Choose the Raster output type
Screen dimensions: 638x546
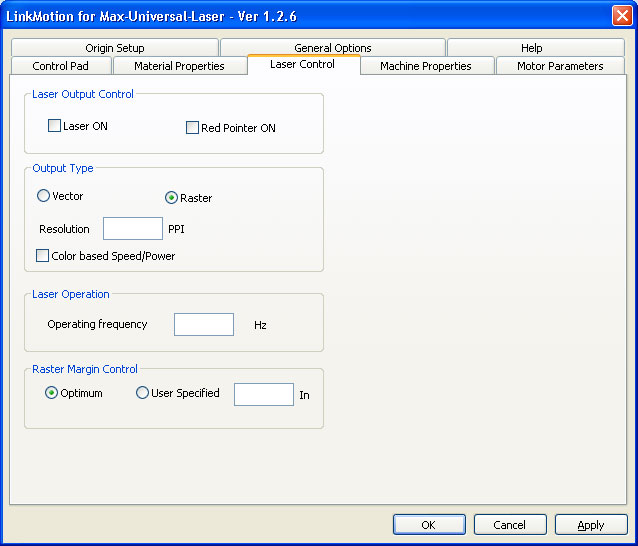click(x=171, y=198)
